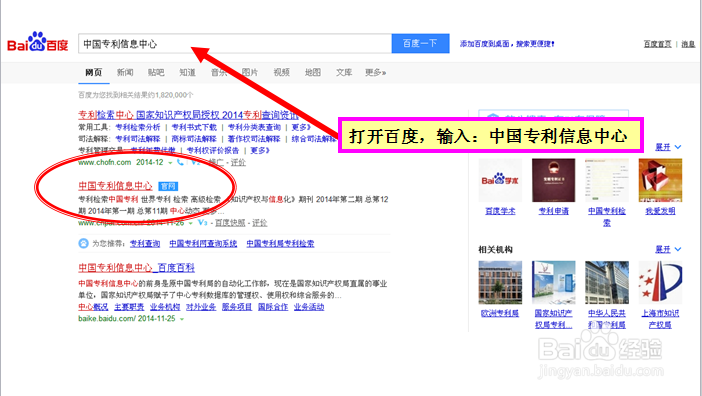Open the 我爱发明 text link
The image size is (702, 396).
coord(660,211)
